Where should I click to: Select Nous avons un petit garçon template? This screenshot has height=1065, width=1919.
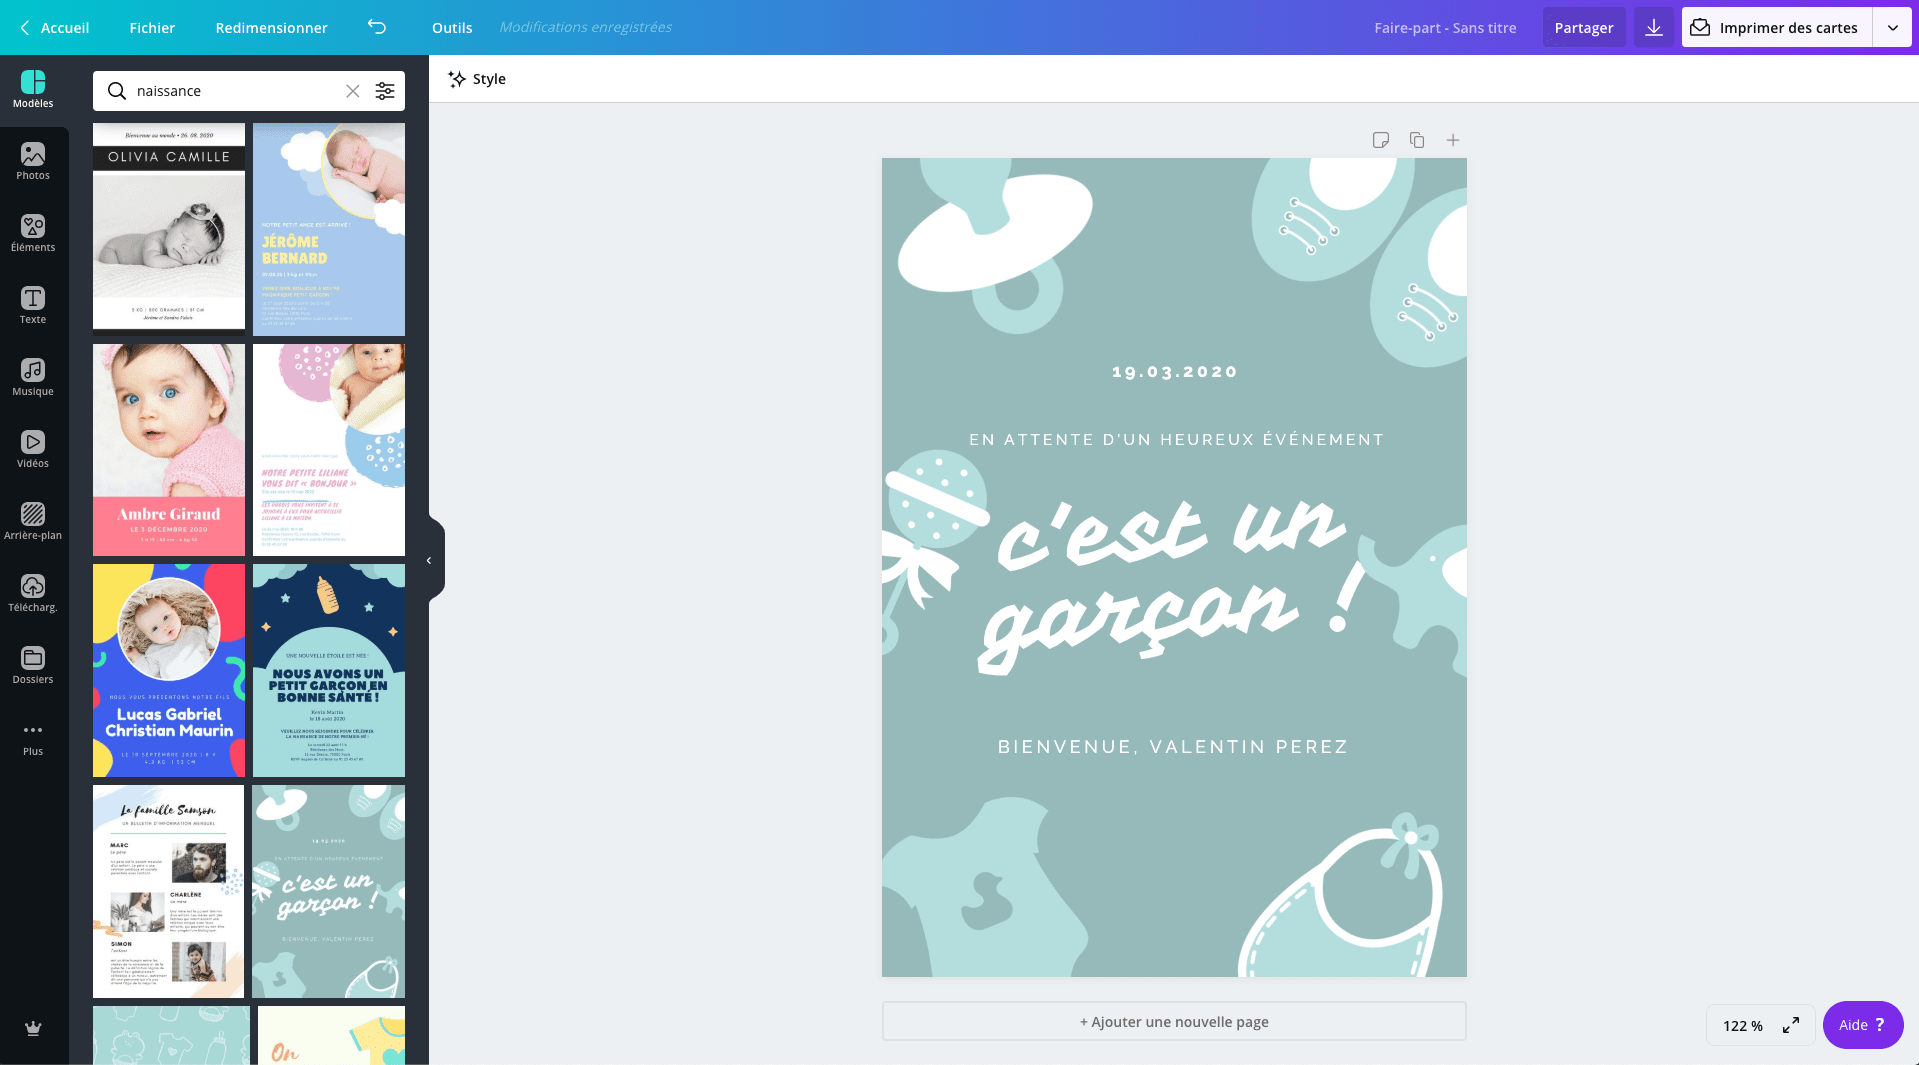point(329,670)
